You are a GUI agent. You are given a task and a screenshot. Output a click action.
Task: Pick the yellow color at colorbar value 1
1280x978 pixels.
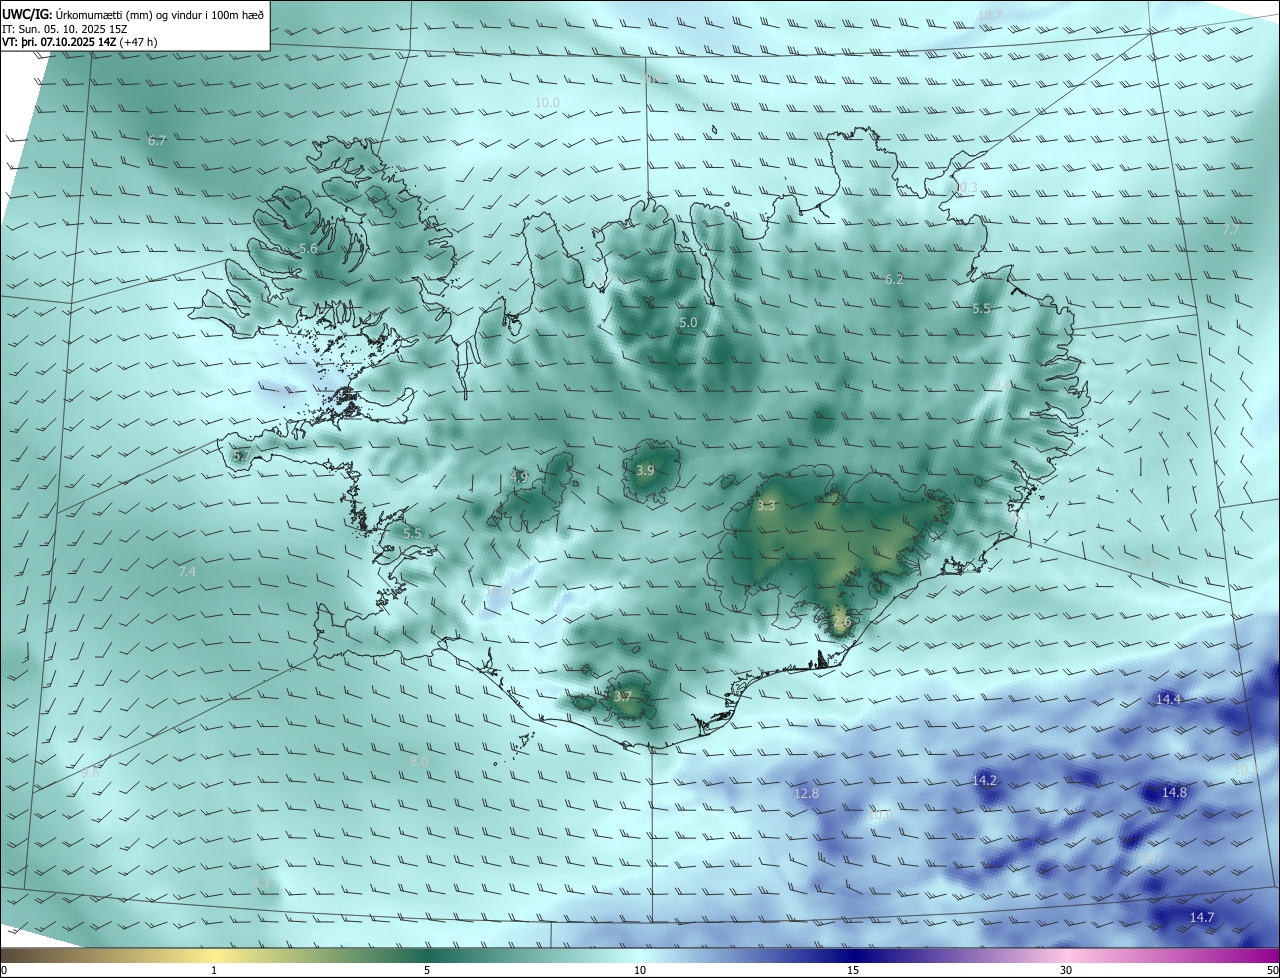(214, 955)
